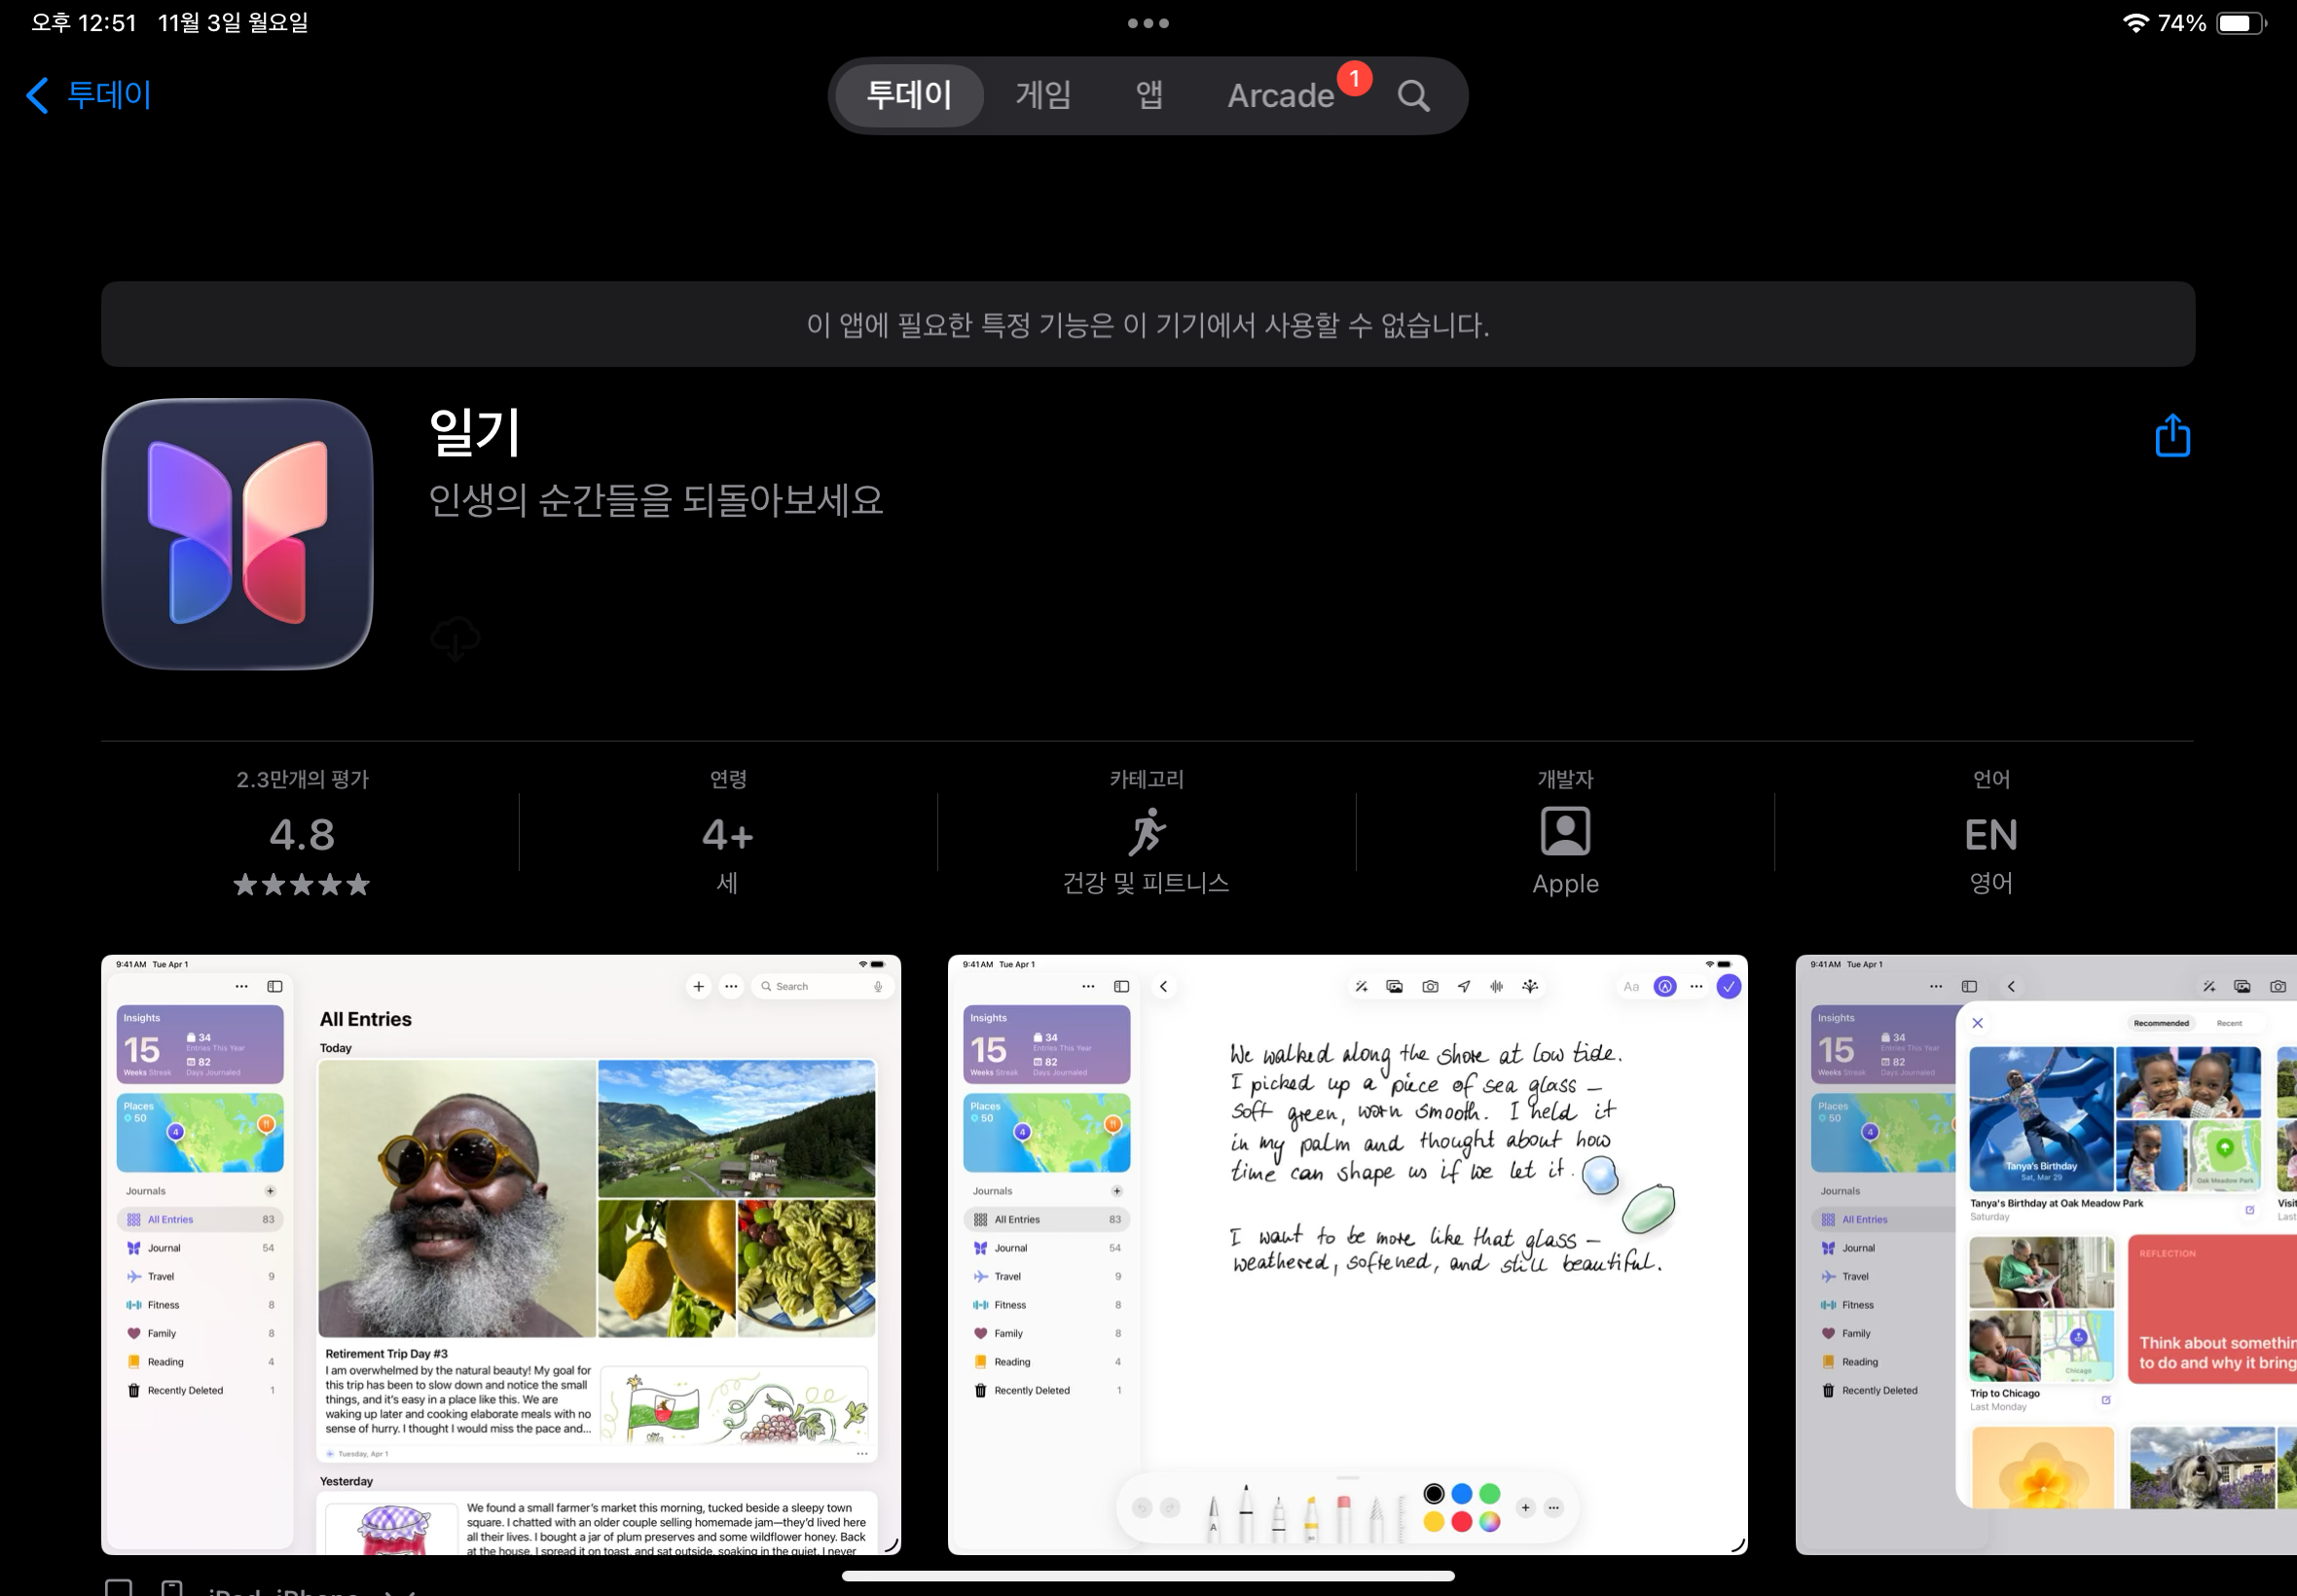Switch to the 게임 tab
The image size is (2297, 1596).
click(x=1043, y=96)
